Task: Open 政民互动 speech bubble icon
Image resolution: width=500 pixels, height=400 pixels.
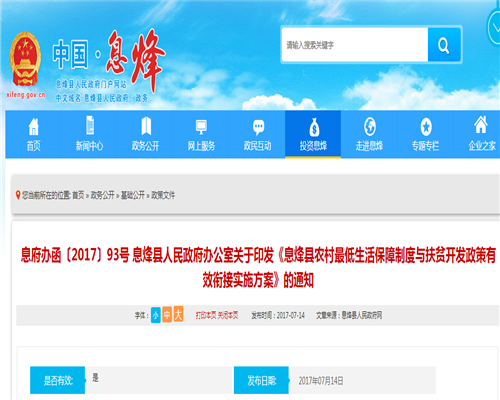Action: click(x=258, y=127)
